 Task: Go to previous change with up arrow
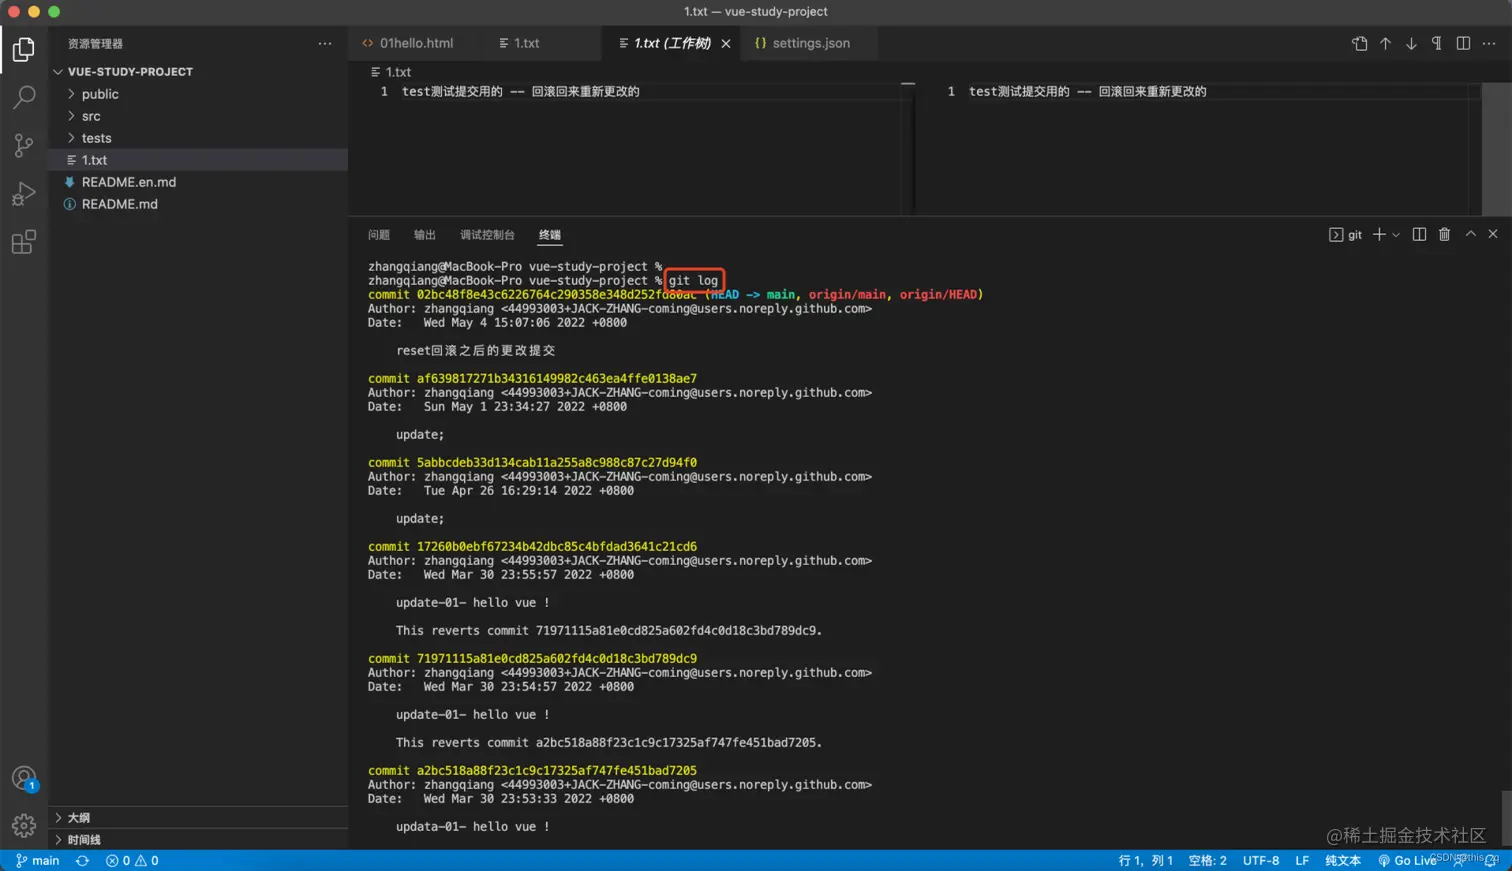[x=1385, y=43]
